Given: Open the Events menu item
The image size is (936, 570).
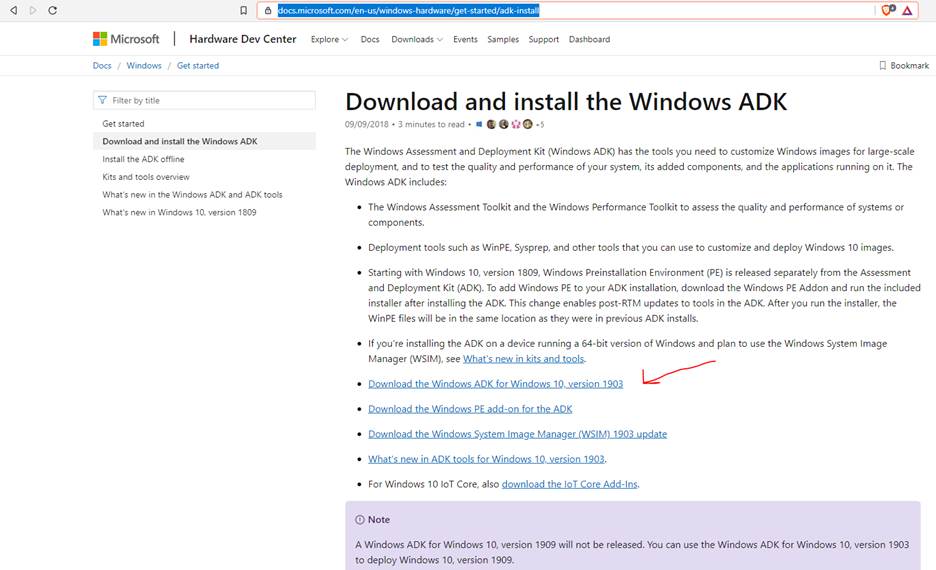Looking at the screenshot, I should 465,39.
